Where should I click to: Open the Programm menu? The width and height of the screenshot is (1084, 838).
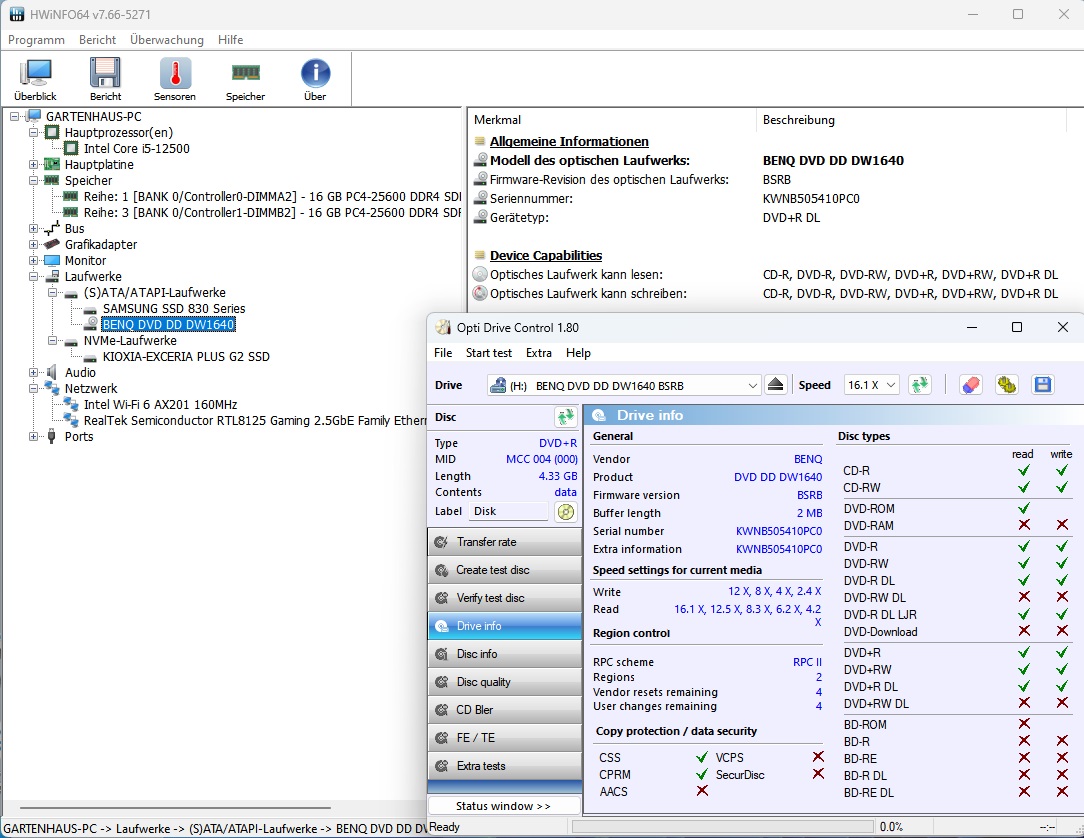[36, 39]
